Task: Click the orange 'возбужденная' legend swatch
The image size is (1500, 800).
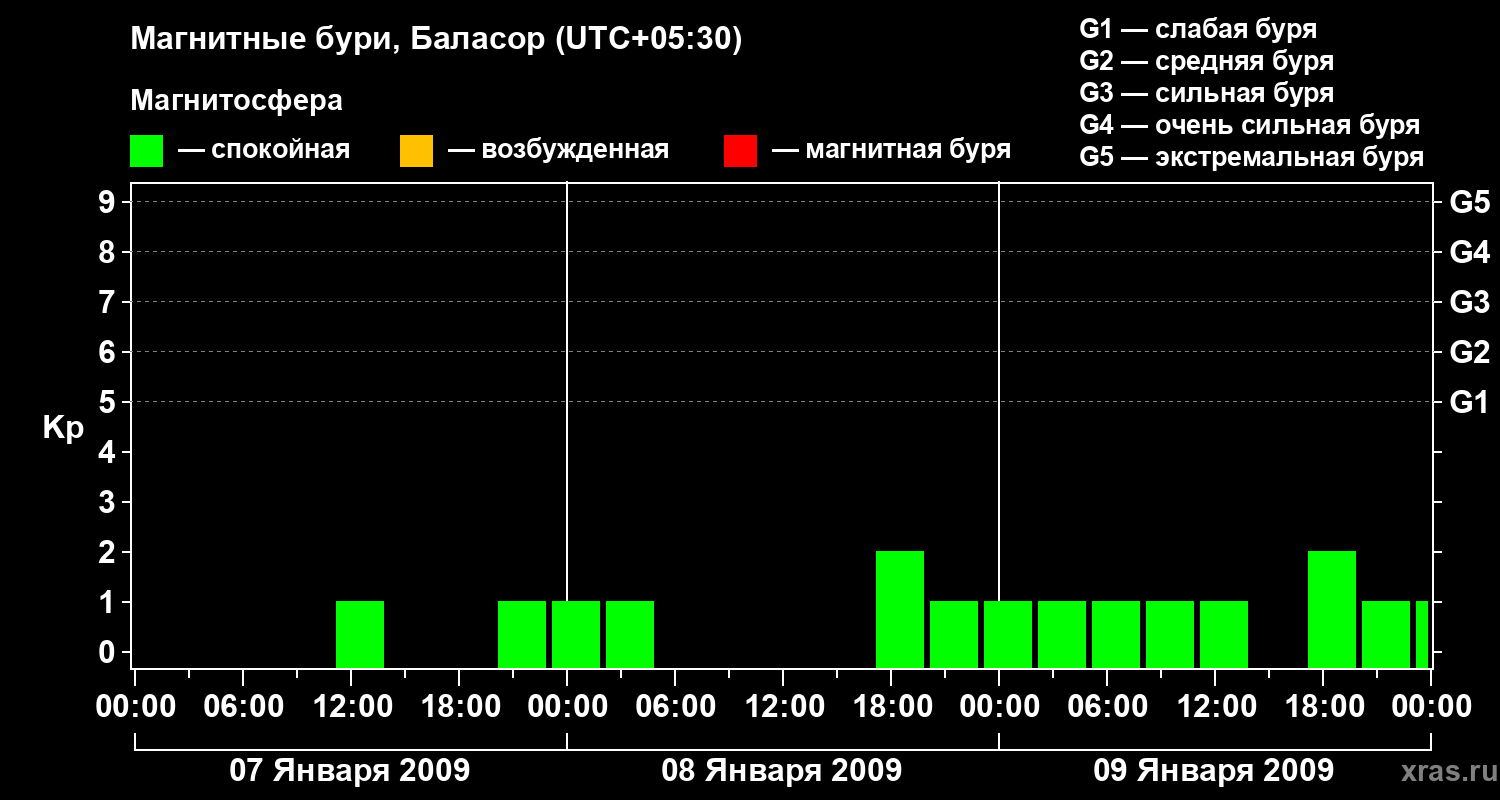Action: tap(416, 151)
